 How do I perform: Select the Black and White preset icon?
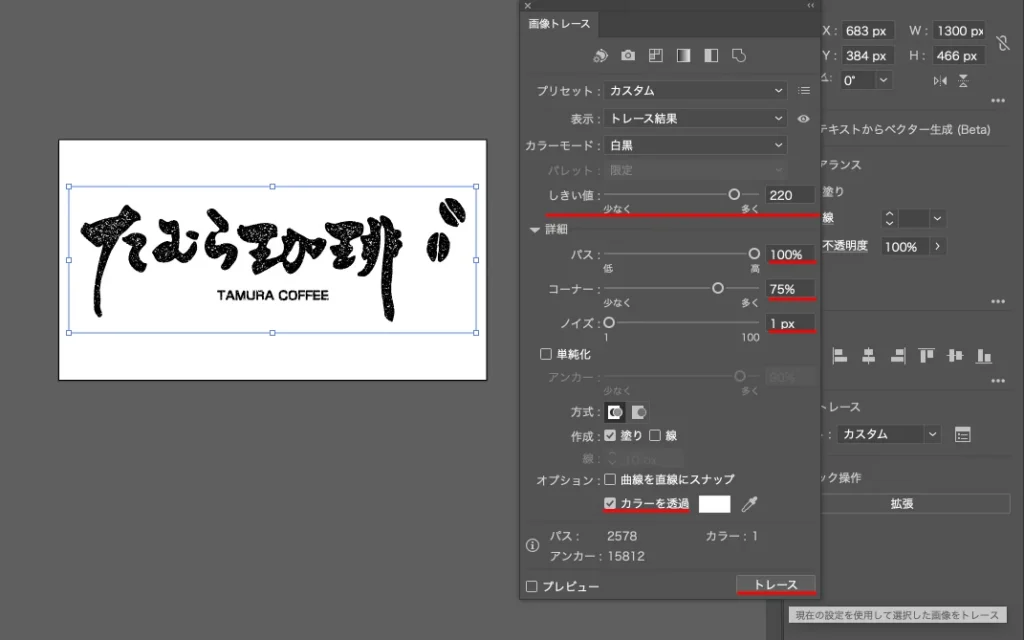[x=711, y=56]
